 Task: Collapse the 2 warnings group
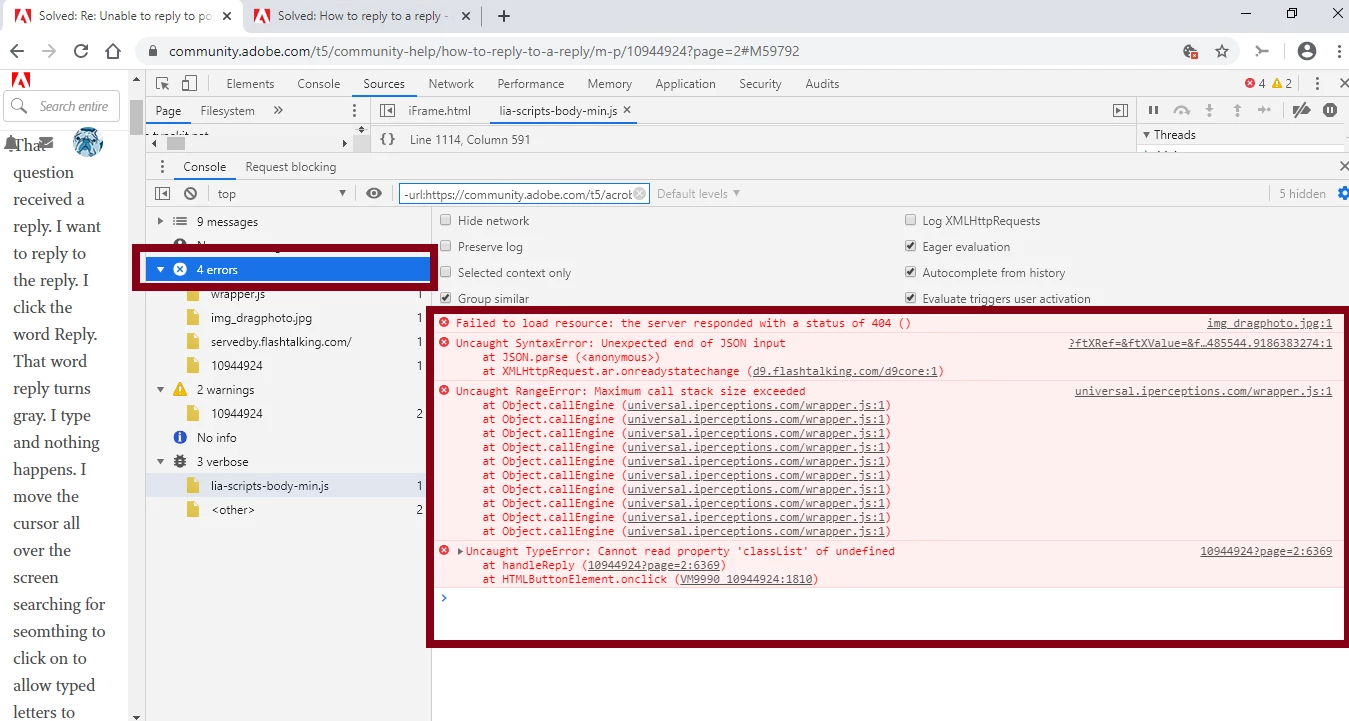[x=160, y=390]
